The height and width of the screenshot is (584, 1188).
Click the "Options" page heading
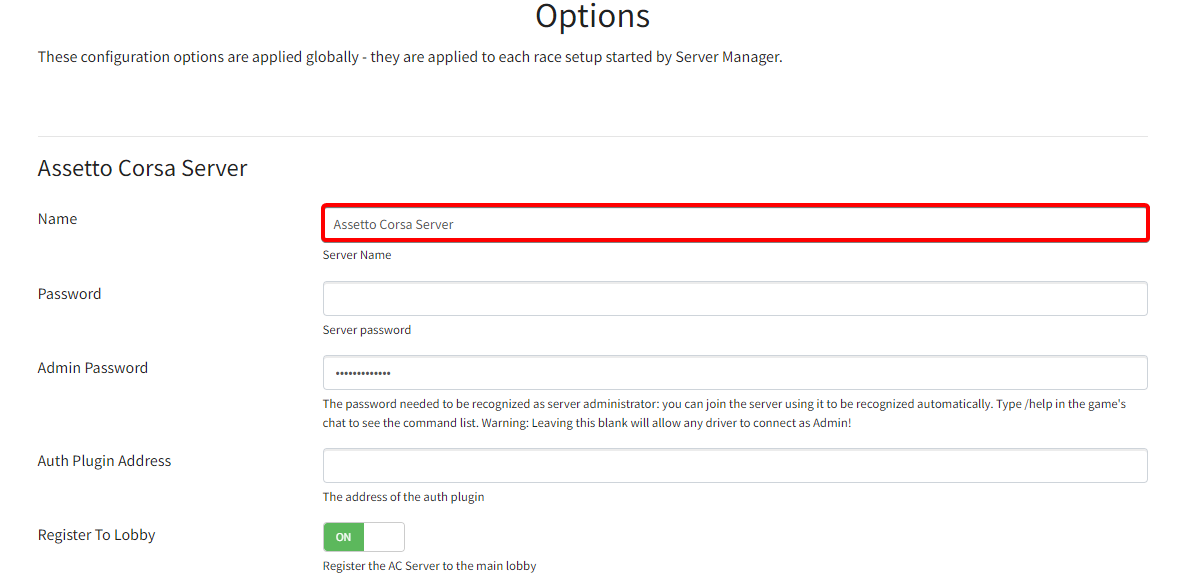[592, 16]
